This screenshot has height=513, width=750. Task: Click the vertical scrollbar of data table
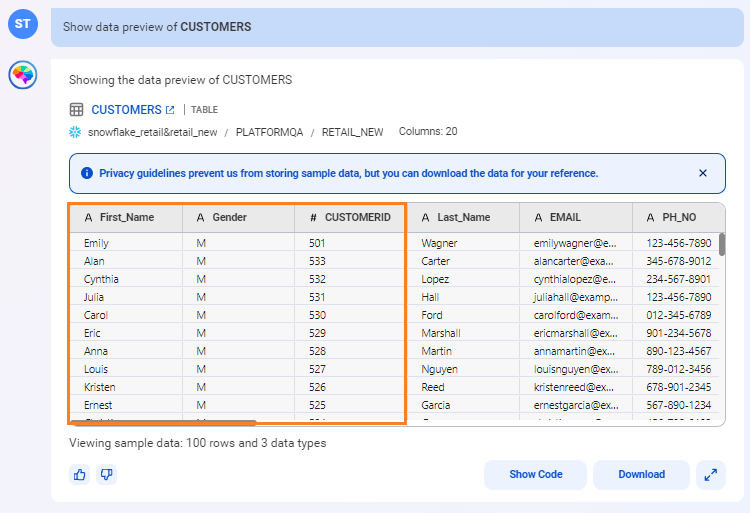tap(722, 244)
